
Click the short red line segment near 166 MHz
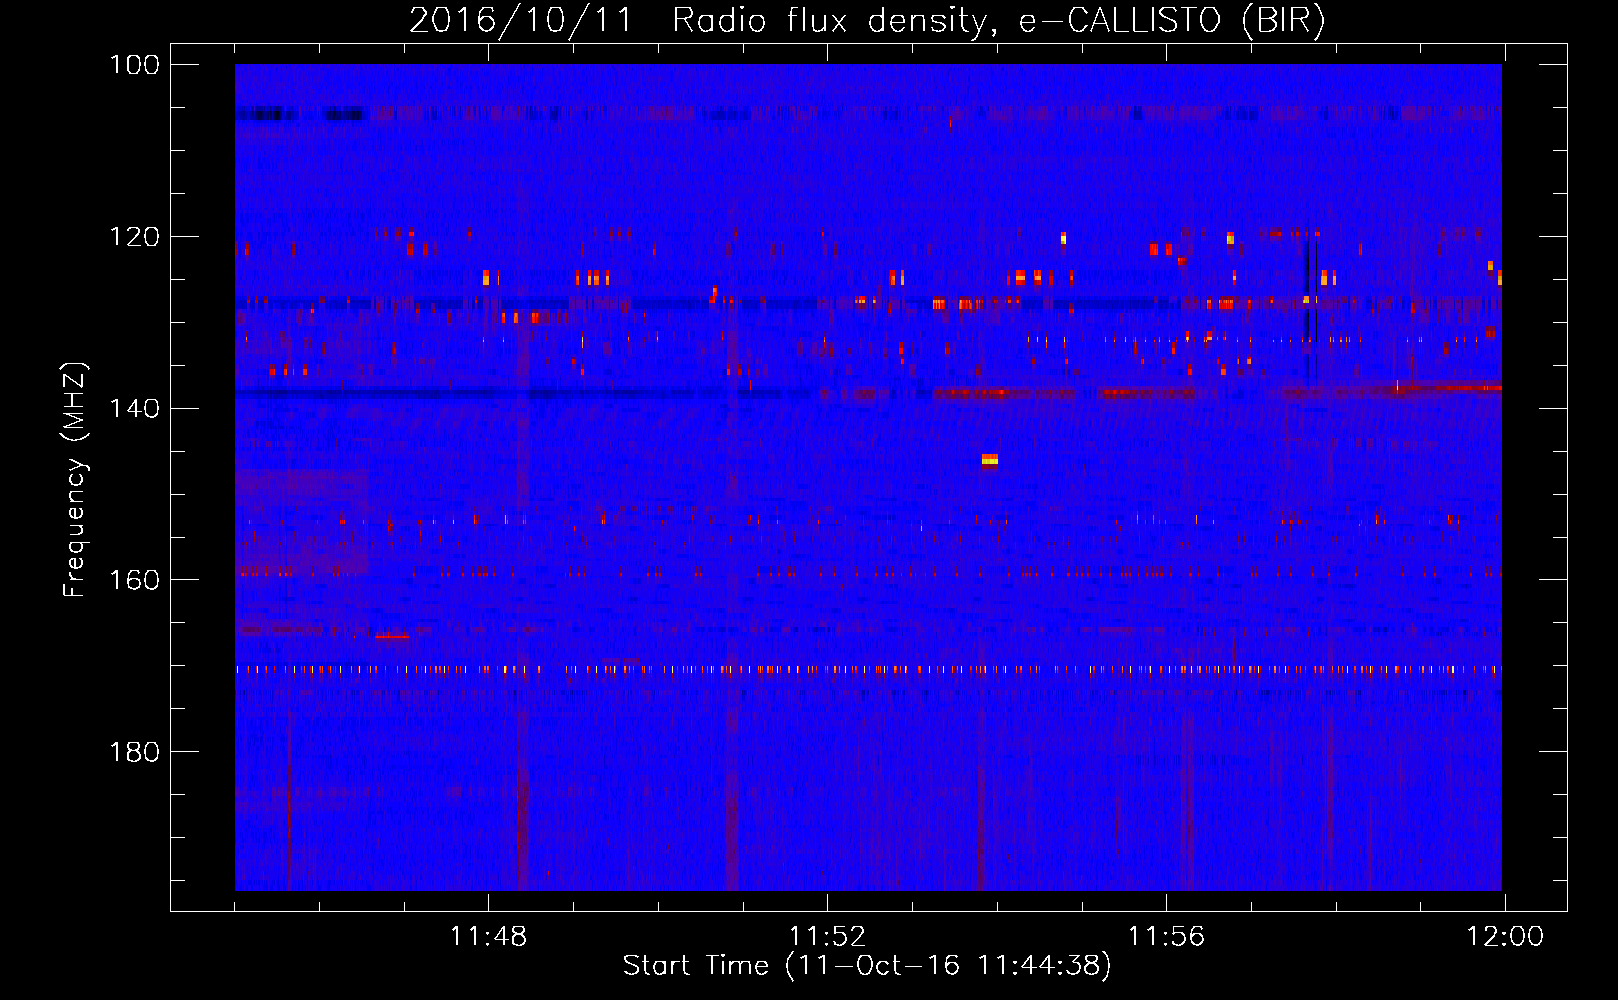pos(392,636)
